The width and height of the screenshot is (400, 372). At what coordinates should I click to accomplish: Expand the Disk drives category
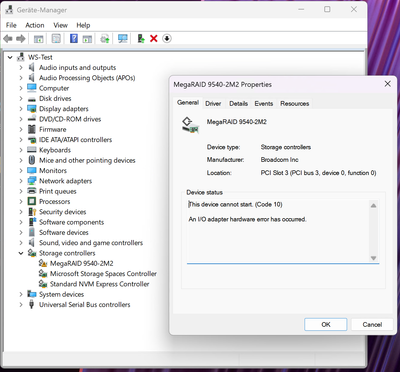tap(21, 98)
